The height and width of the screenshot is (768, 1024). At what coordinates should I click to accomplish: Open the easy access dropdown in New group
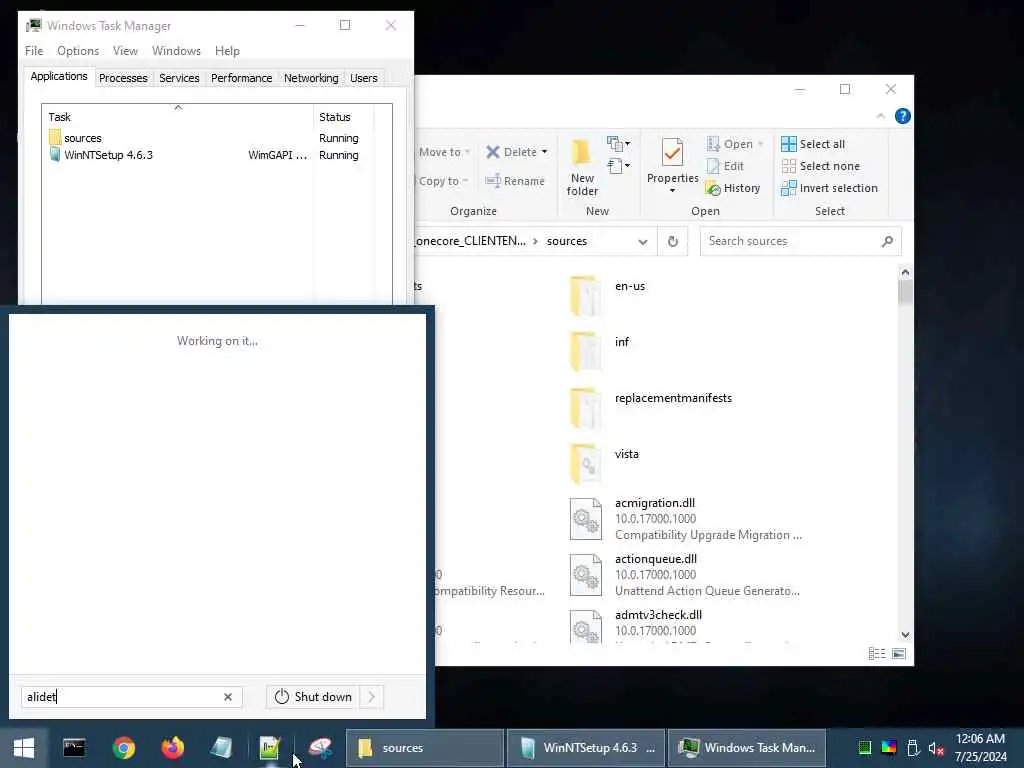point(618,166)
